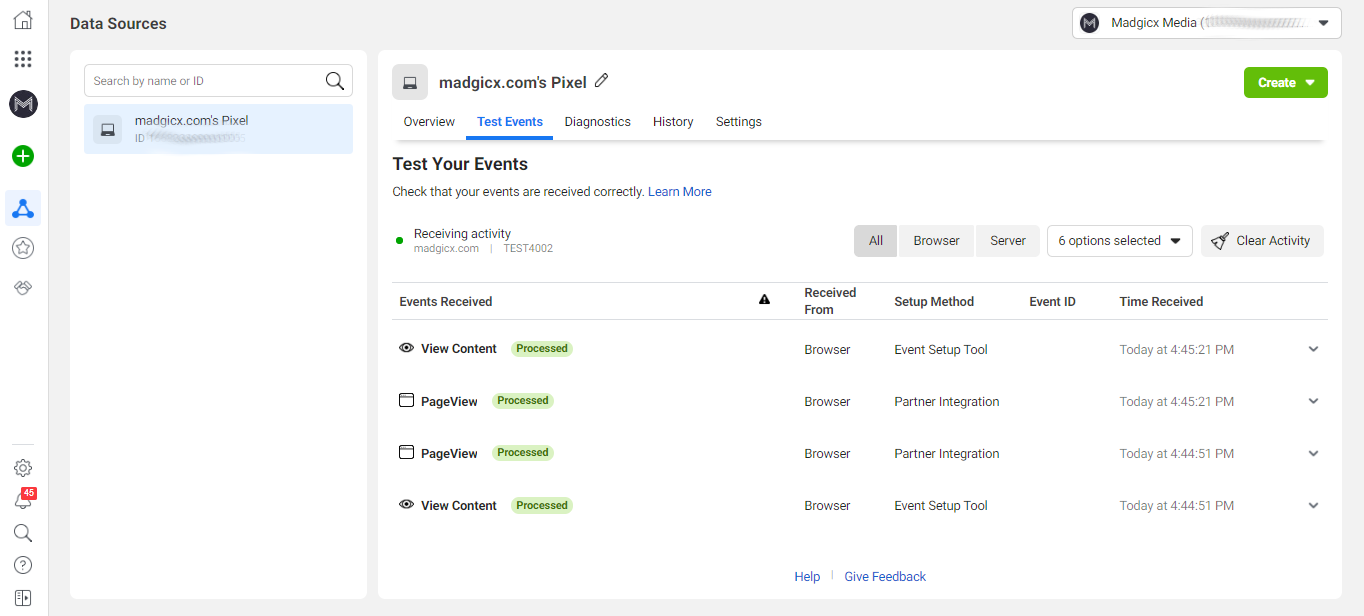This screenshot has height=616, width=1364.
Task: Open the handshake partner integrations icon
Action: [23, 288]
